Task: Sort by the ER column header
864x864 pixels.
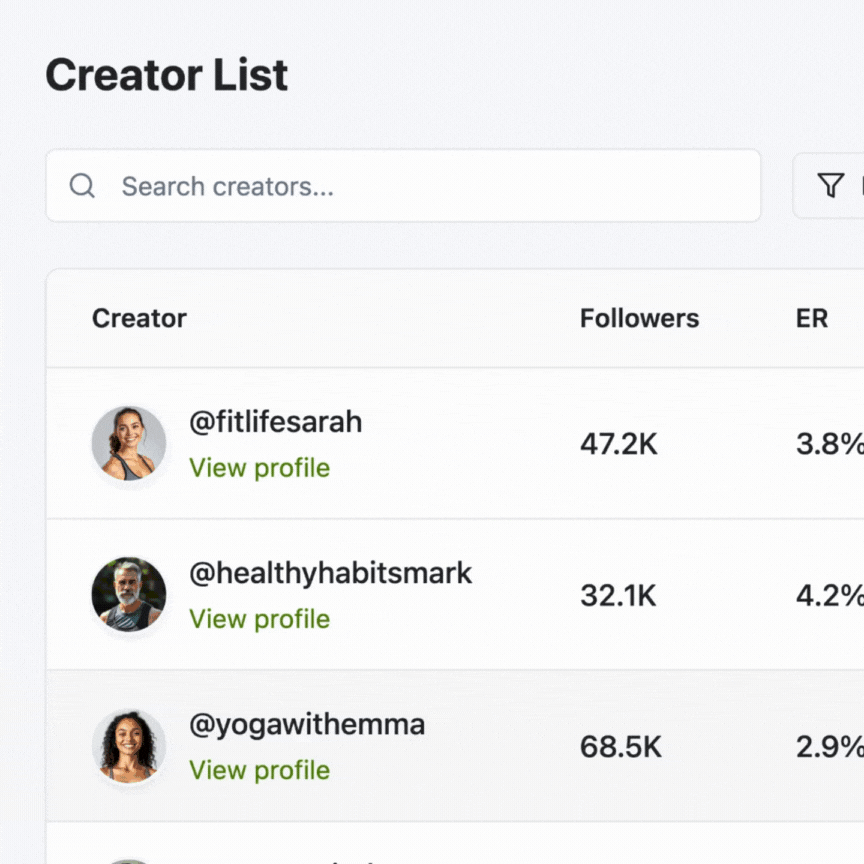Action: [812, 319]
